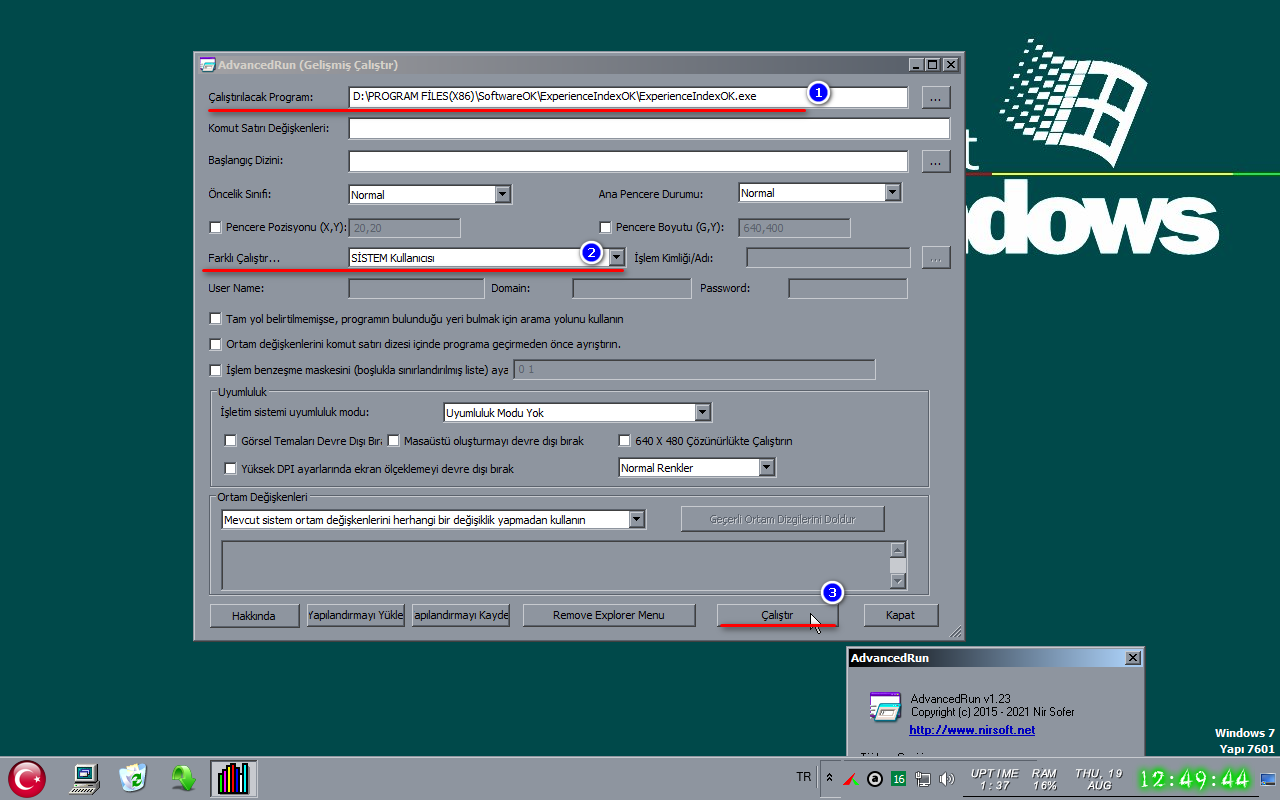The width and height of the screenshot is (1280, 800).
Task: Click the AdvancedRun title bar icon
Action: click(x=207, y=64)
